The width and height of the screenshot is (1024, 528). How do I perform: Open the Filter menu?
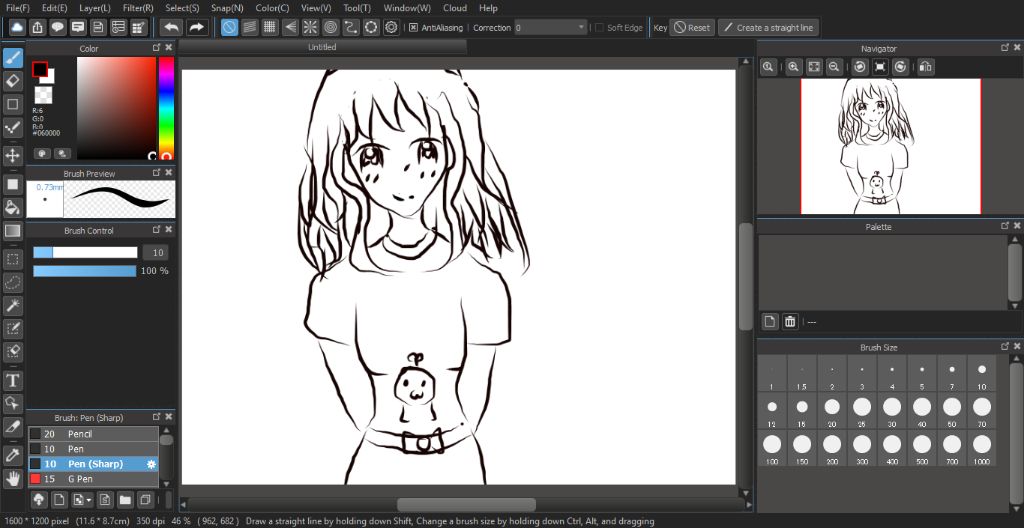[x=138, y=8]
